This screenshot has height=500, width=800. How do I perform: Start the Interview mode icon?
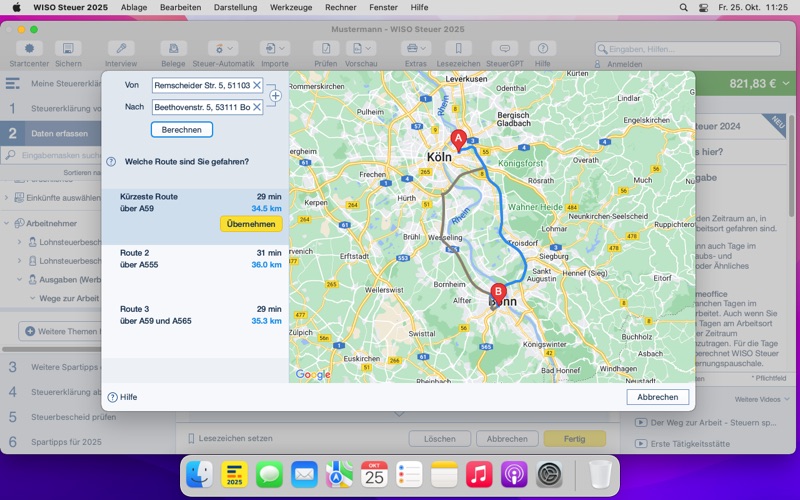(x=121, y=48)
